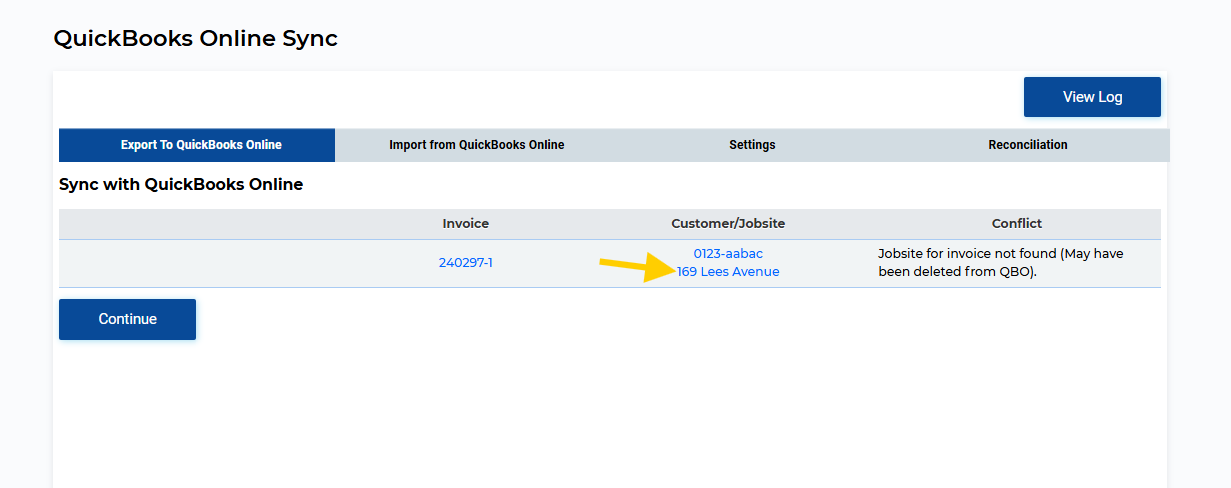Select the Export To QuickBooks Online tab
Image resolution: width=1231 pixels, height=488 pixels.
(x=197, y=145)
